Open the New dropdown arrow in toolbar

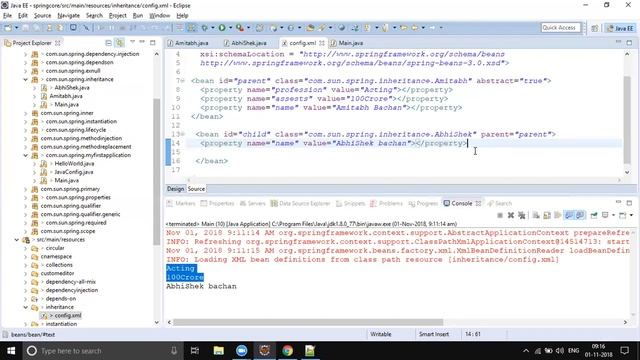(16, 28)
